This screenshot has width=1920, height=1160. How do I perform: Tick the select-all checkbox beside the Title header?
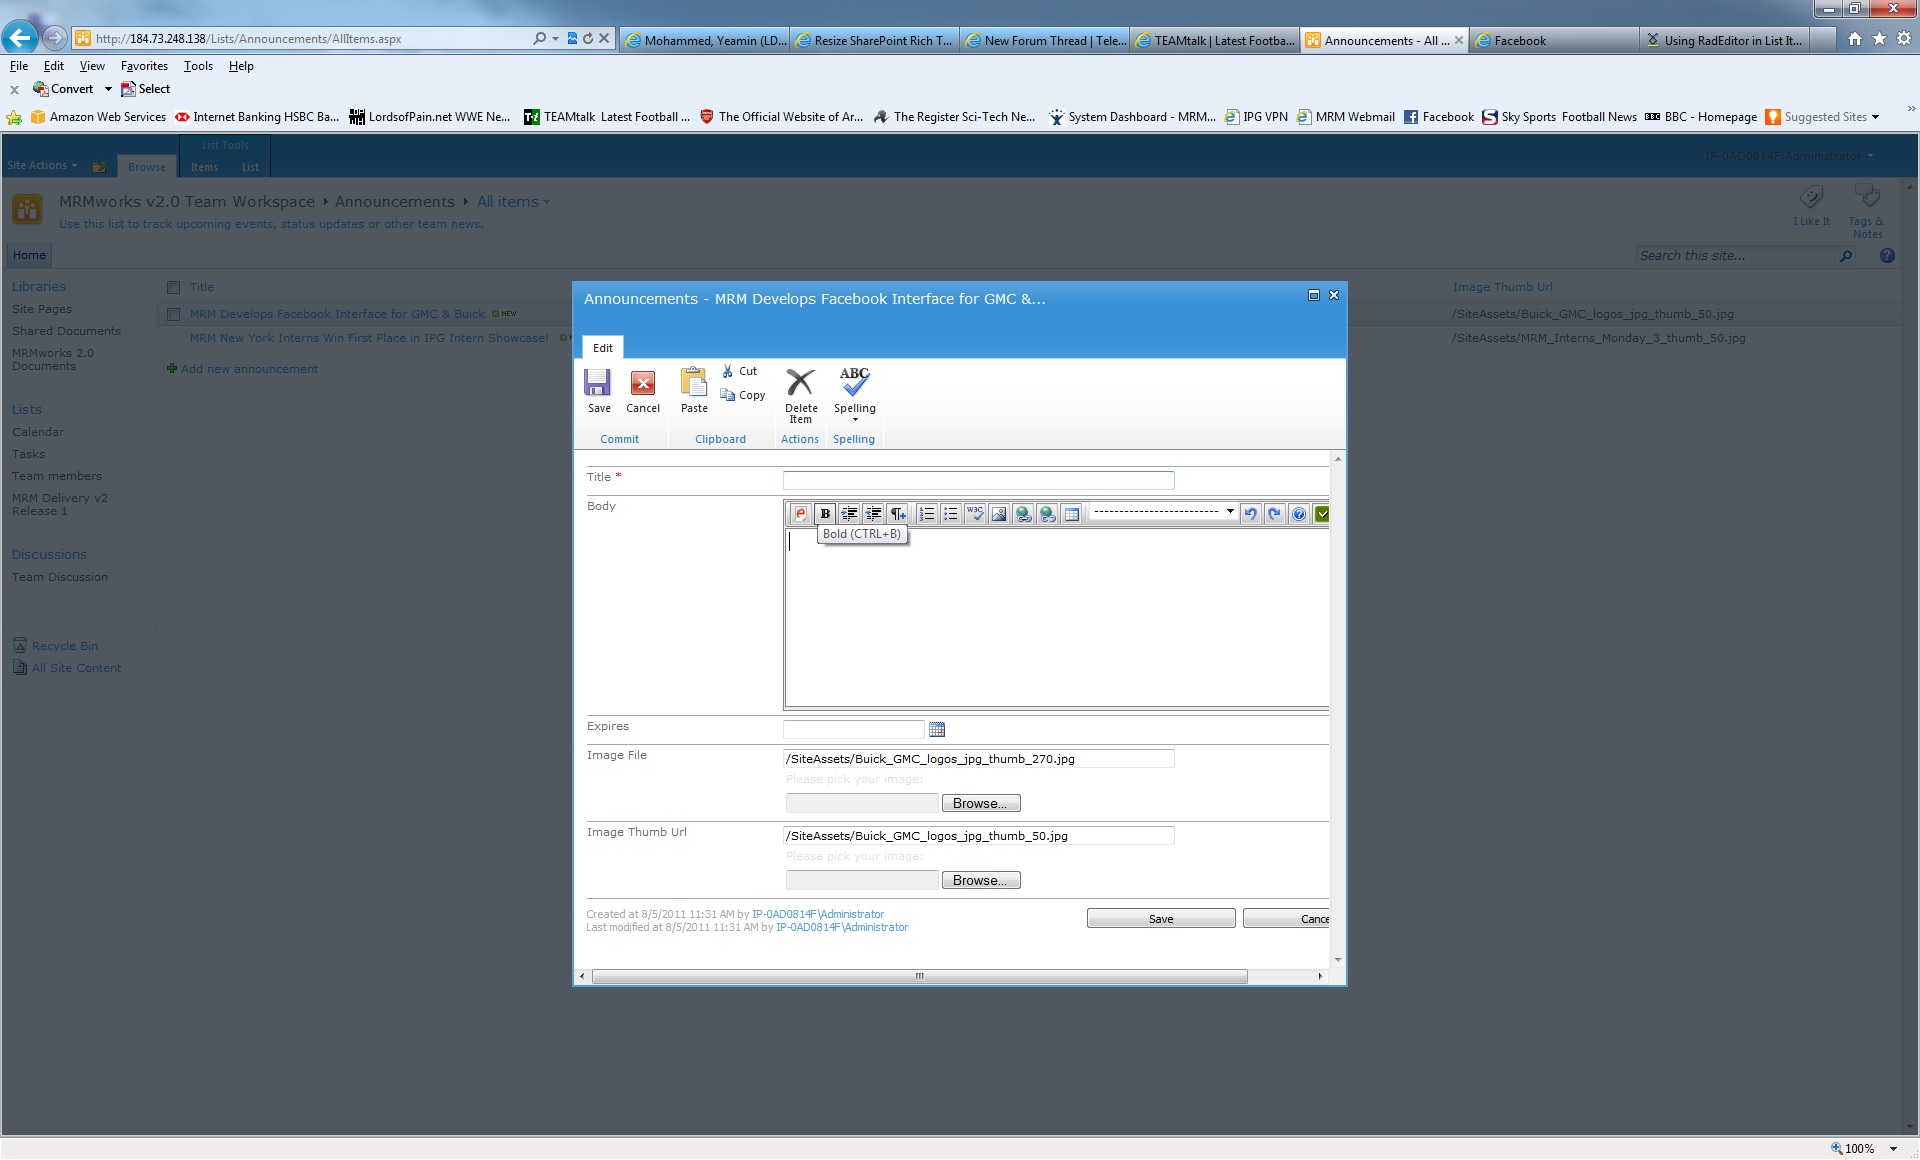click(x=173, y=287)
